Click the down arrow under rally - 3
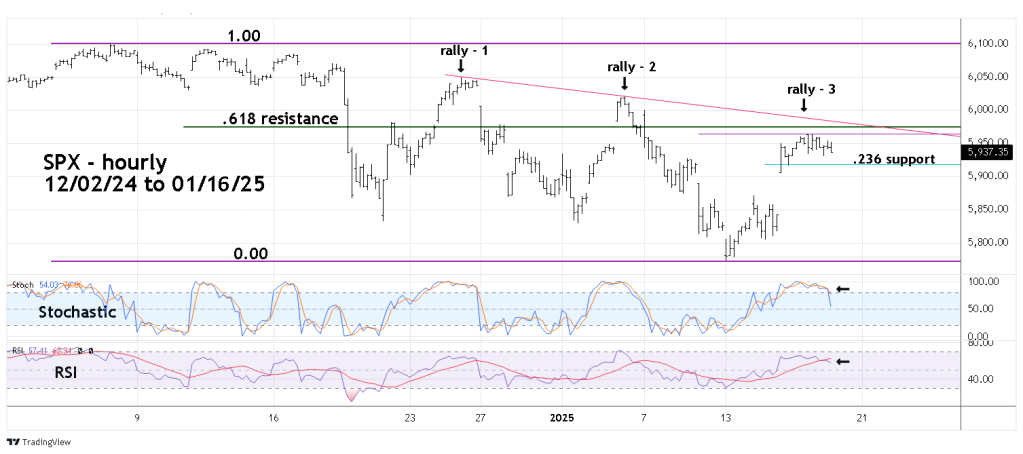 pyautogui.click(x=805, y=106)
